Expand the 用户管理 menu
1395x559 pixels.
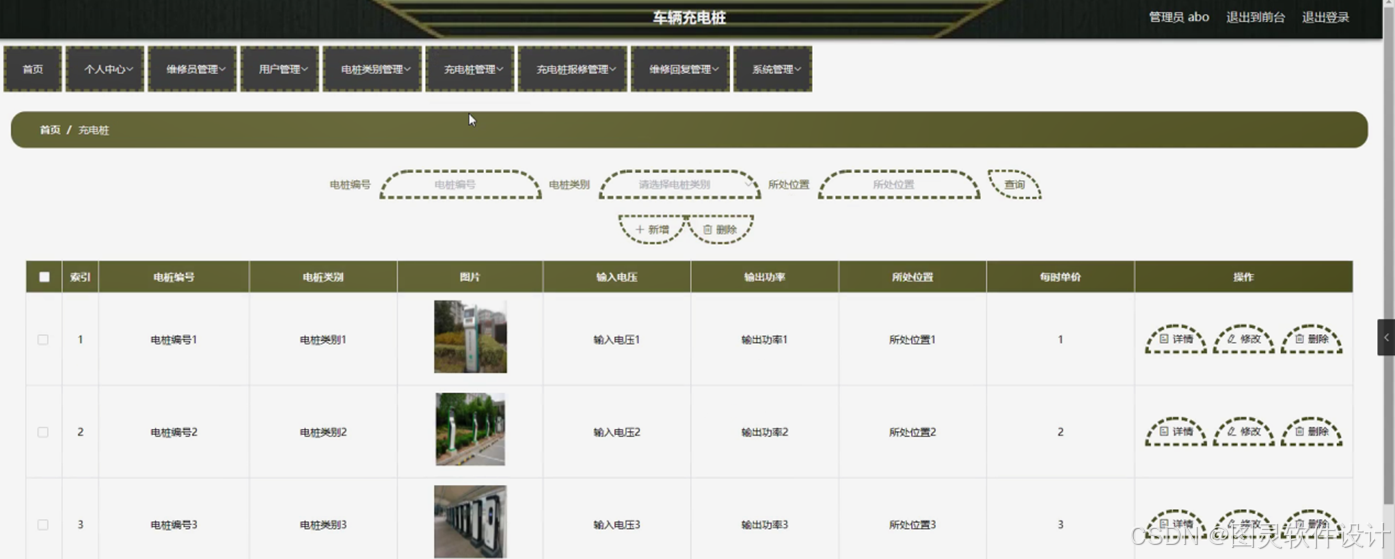(x=280, y=69)
